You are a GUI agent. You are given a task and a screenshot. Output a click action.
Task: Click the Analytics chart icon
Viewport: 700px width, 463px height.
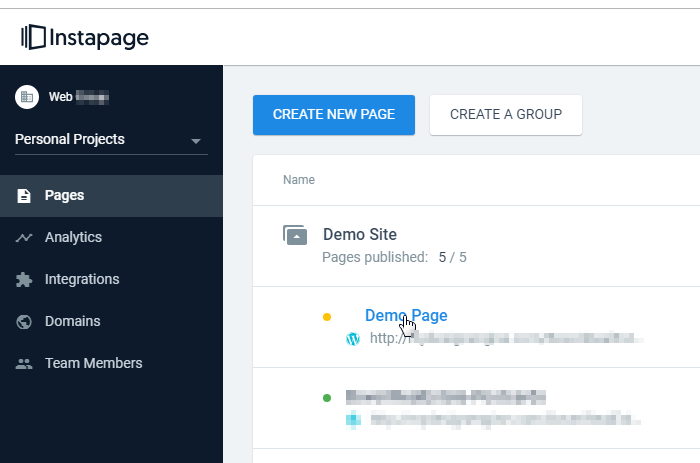[24, 238]
